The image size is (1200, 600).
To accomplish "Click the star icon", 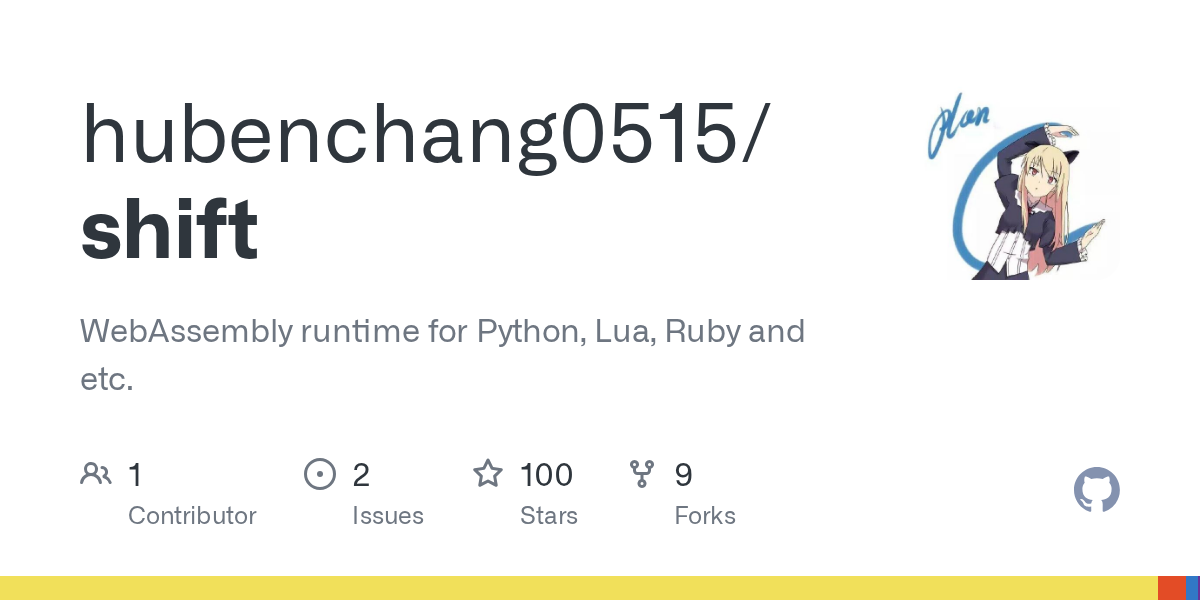I will pos(488,474).
